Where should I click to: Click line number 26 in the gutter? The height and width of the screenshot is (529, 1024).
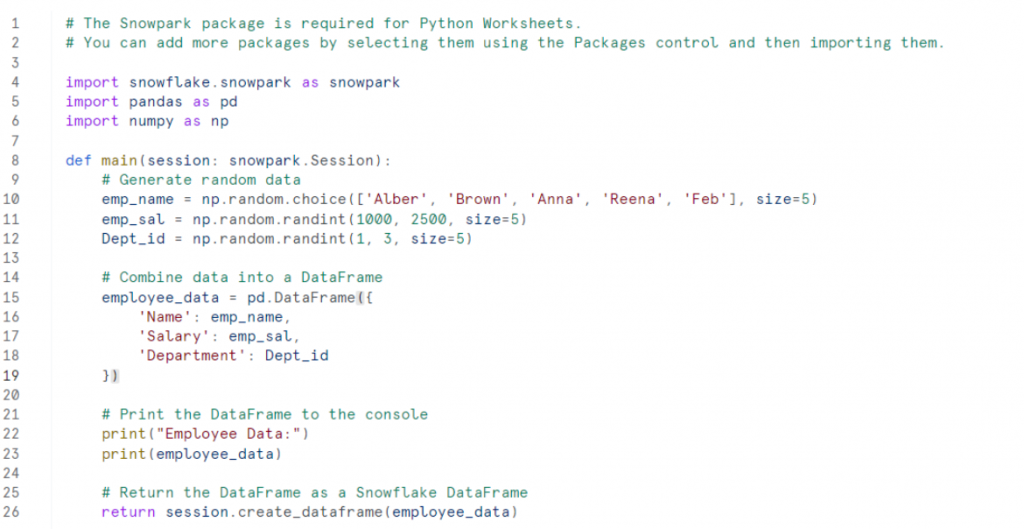11,512
